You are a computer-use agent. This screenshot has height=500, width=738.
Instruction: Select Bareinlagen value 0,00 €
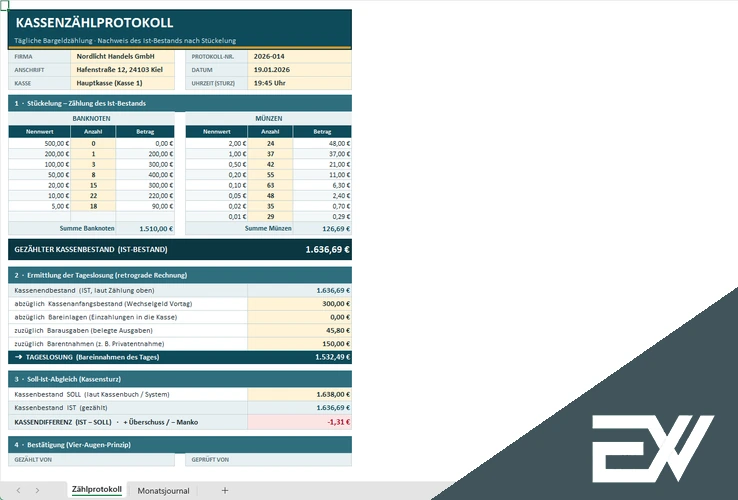point(299,317)
